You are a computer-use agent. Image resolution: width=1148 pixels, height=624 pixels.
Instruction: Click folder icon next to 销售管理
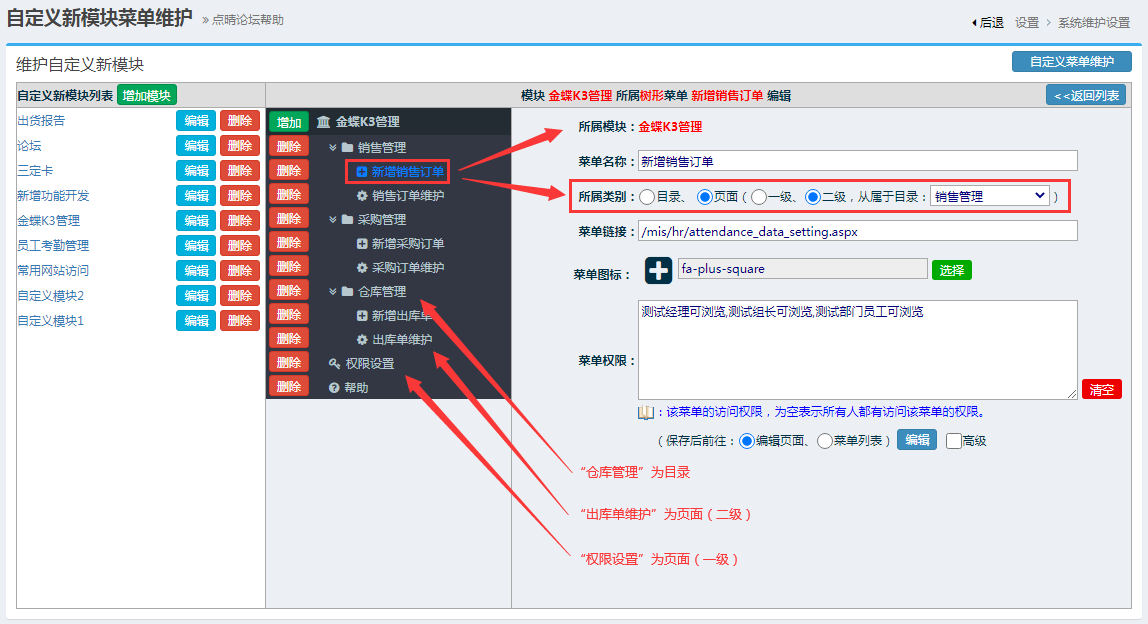point(348,147)
